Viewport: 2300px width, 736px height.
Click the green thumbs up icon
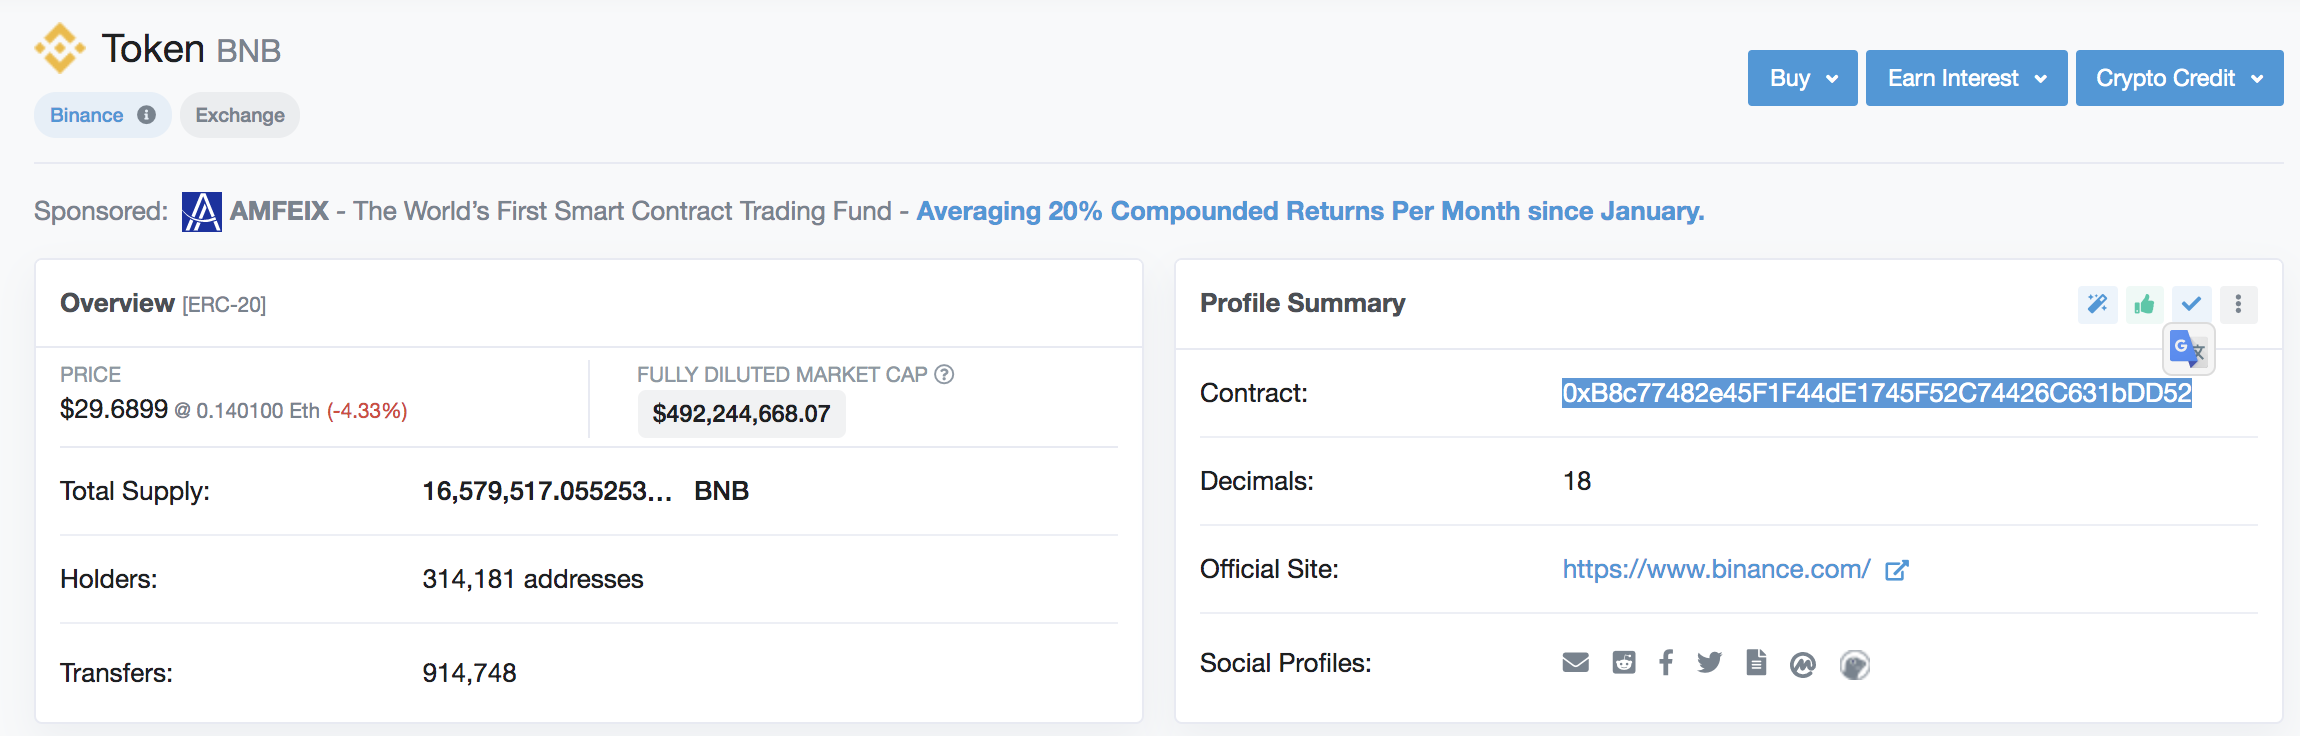(x=2144, y=304)
